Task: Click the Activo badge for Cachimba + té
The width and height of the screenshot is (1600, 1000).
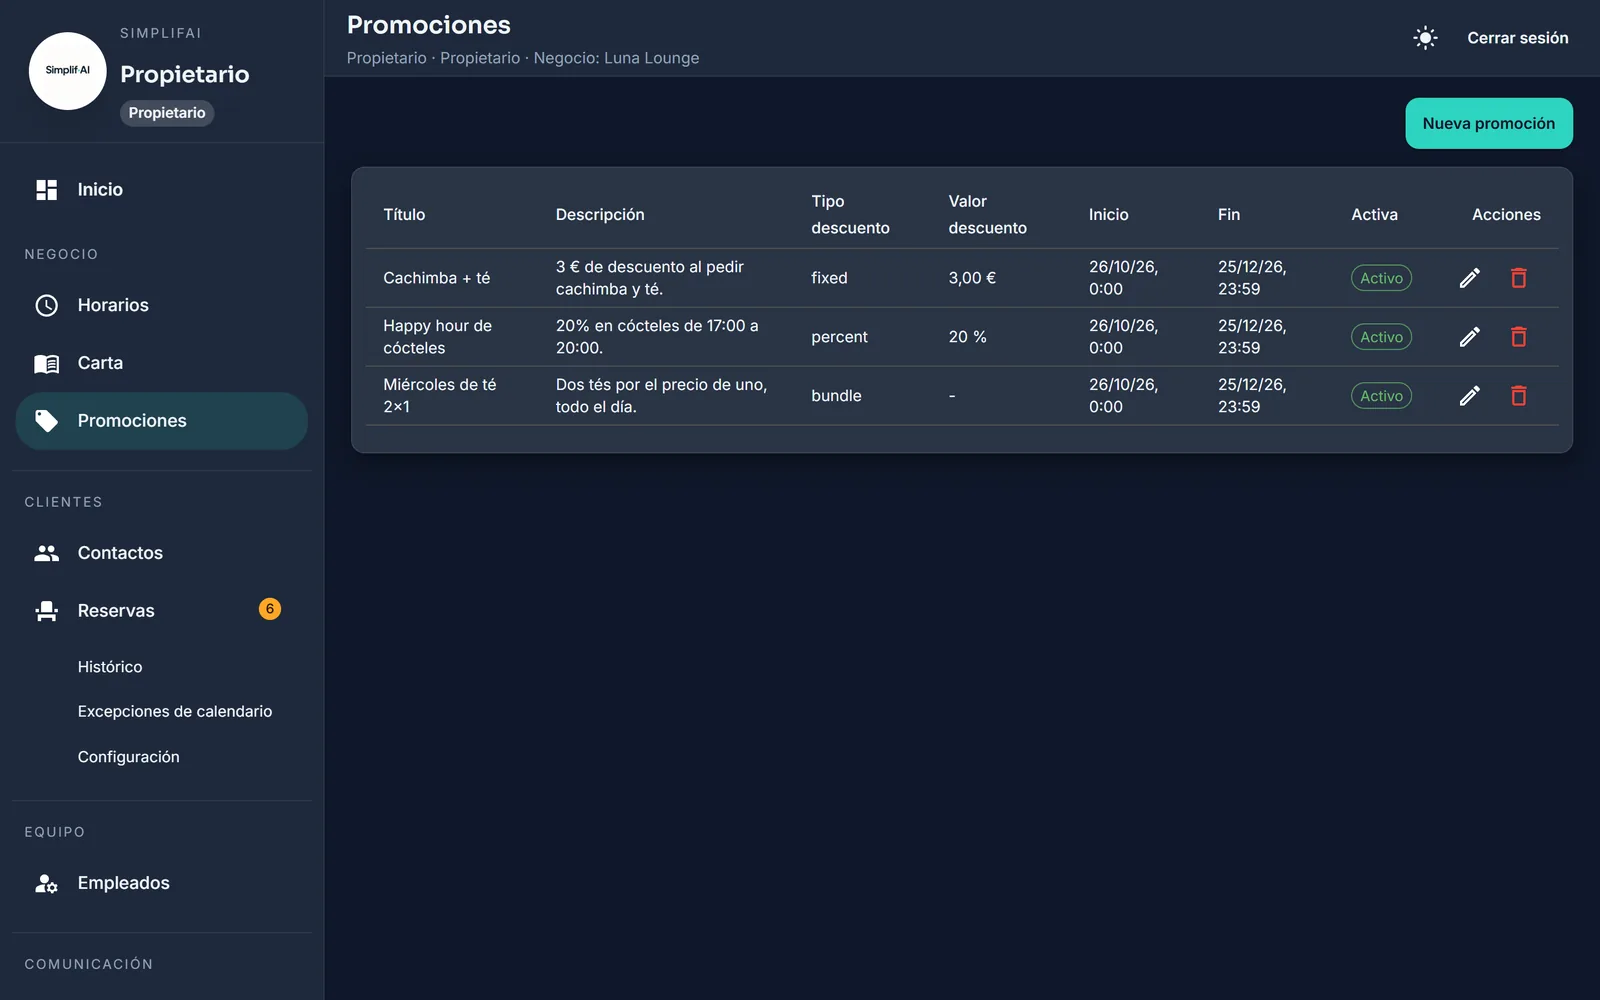Action: [1381, 278]
